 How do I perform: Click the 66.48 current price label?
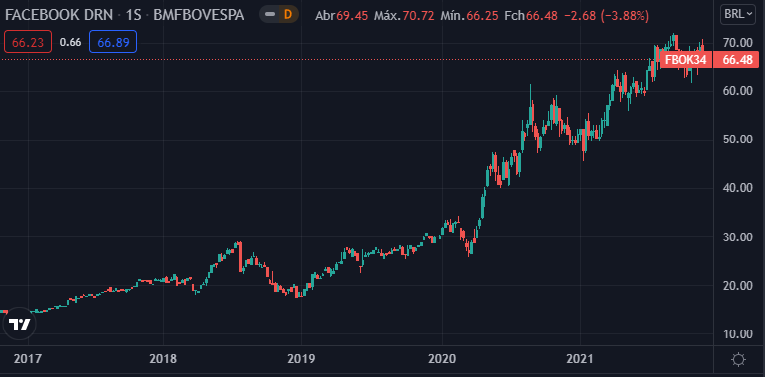pos(737,60)
